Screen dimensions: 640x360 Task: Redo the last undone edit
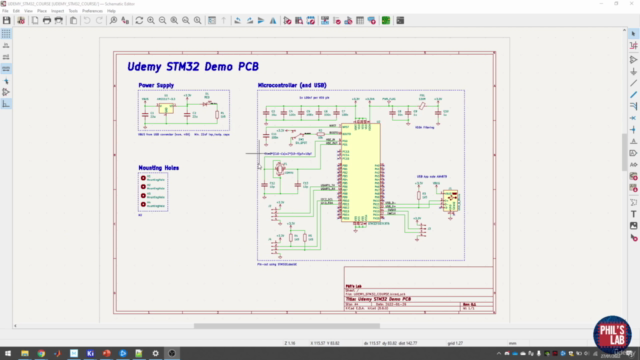point(99,20)
